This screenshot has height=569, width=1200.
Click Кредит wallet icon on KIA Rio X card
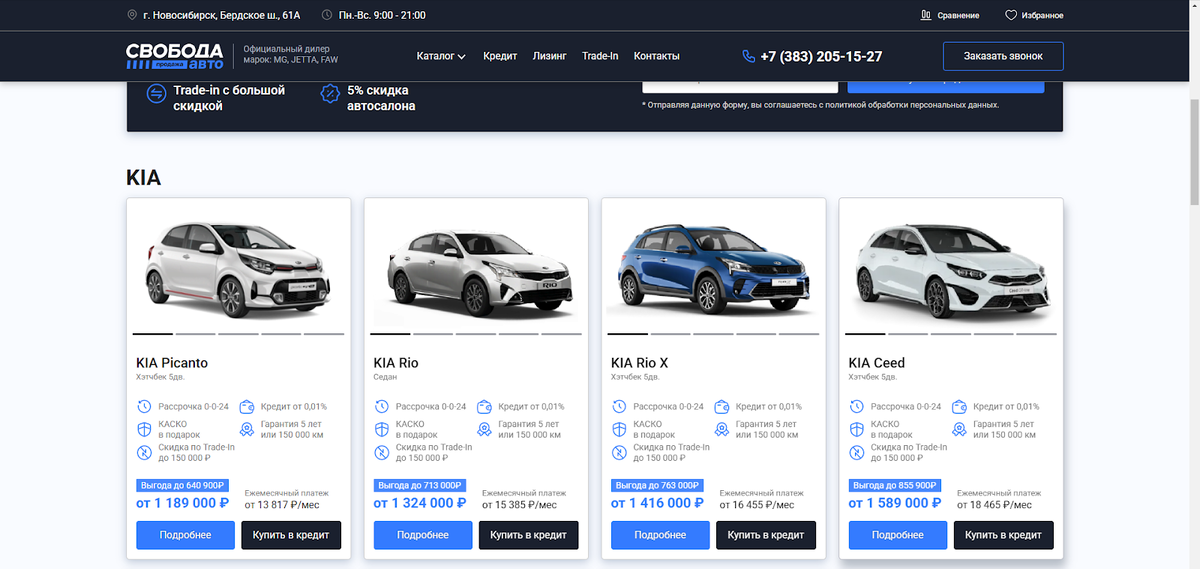tap(722, 407)
